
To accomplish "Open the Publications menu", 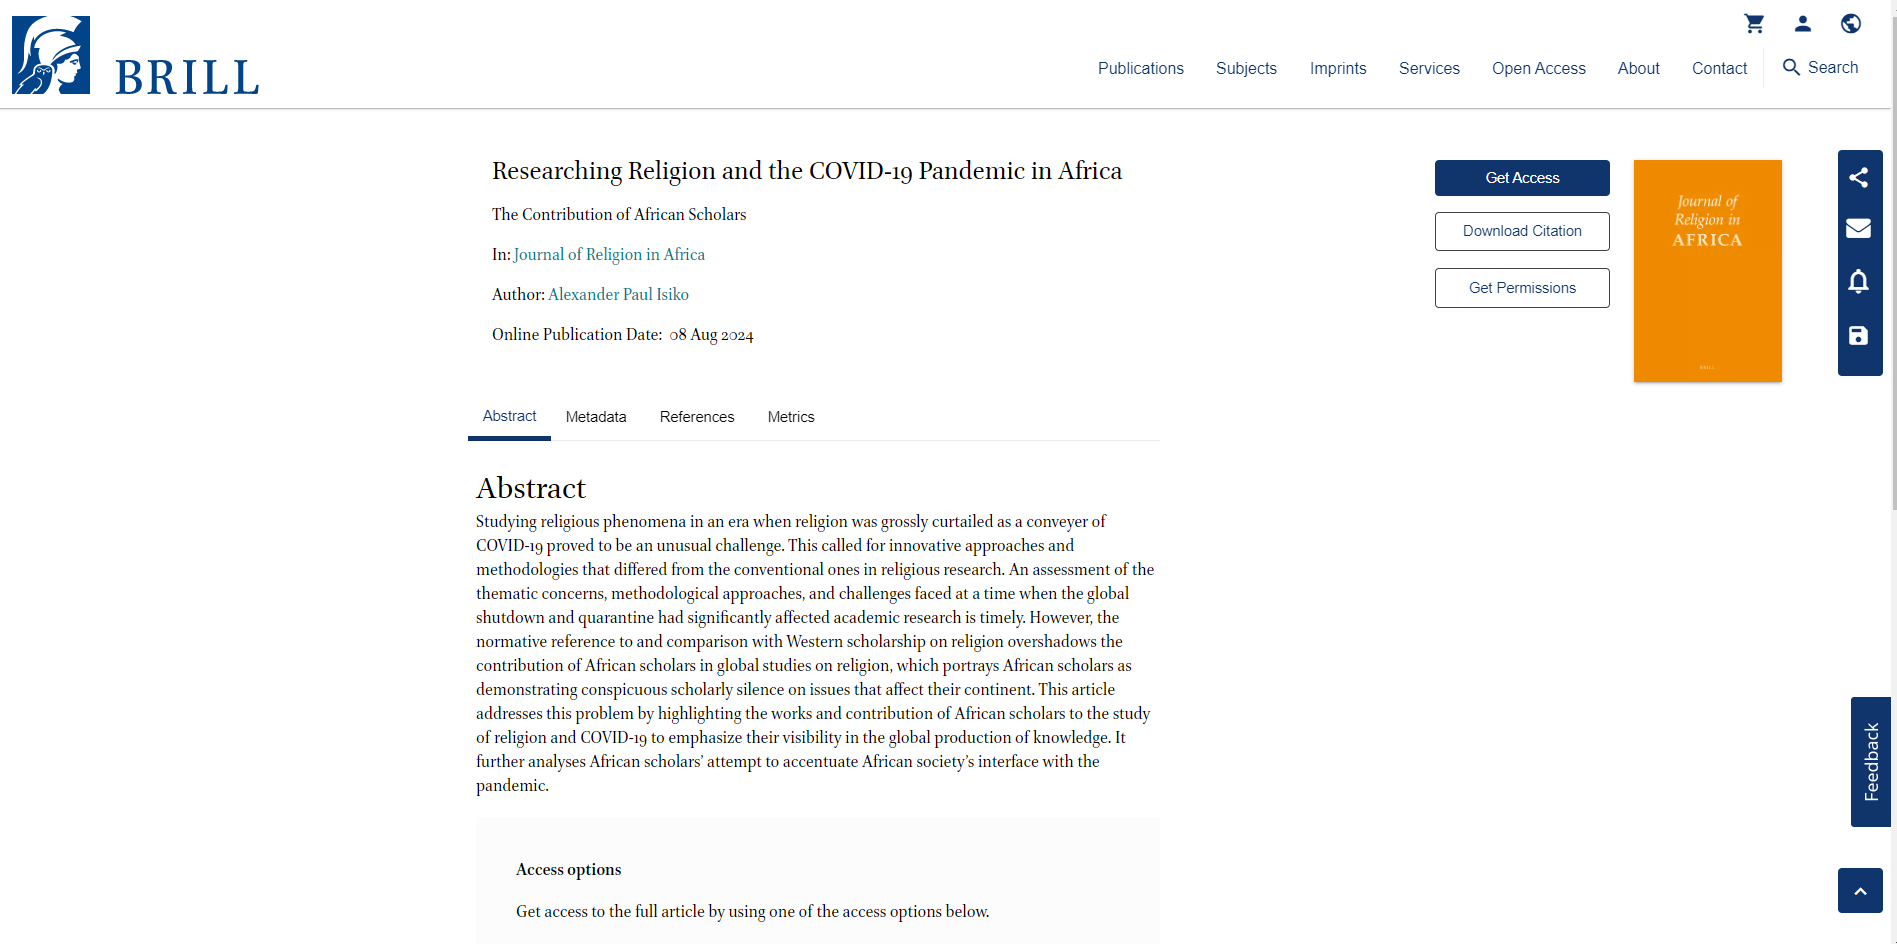I will coord(1140,68).
